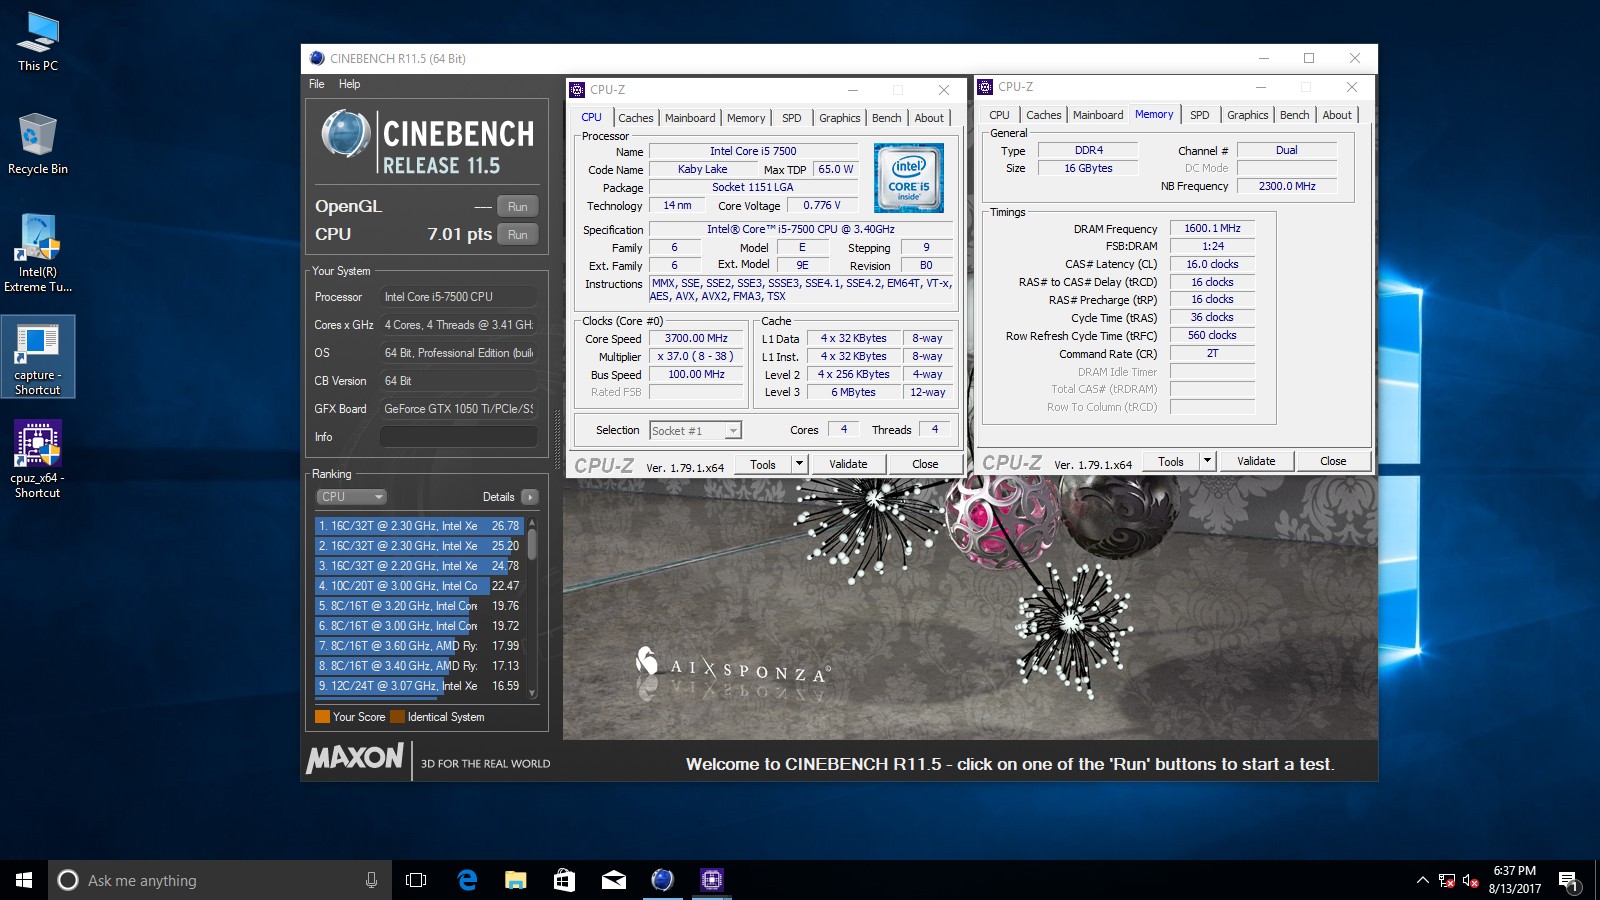Open About tab in left CPU-Z
Image resolution: width=1600 pixels, height=900 pixels.
[929, 118]
